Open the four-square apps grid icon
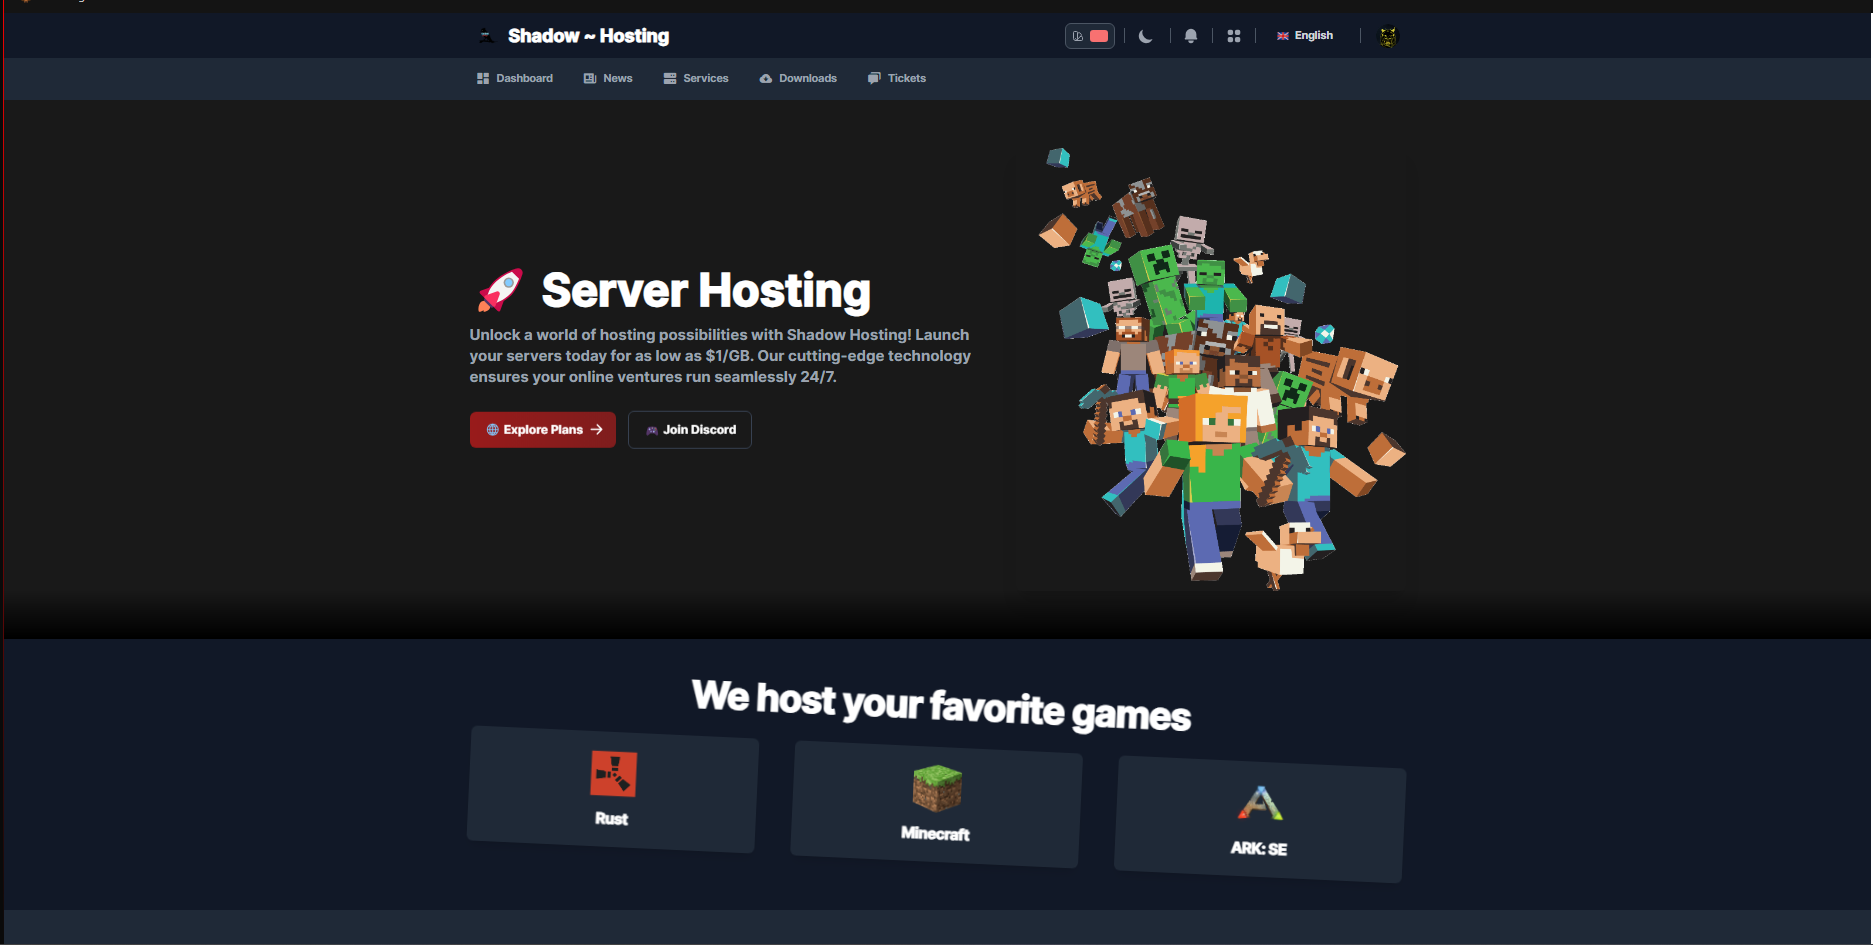This screenshot has width=1873, height=945. click(x=1234, y=36)
